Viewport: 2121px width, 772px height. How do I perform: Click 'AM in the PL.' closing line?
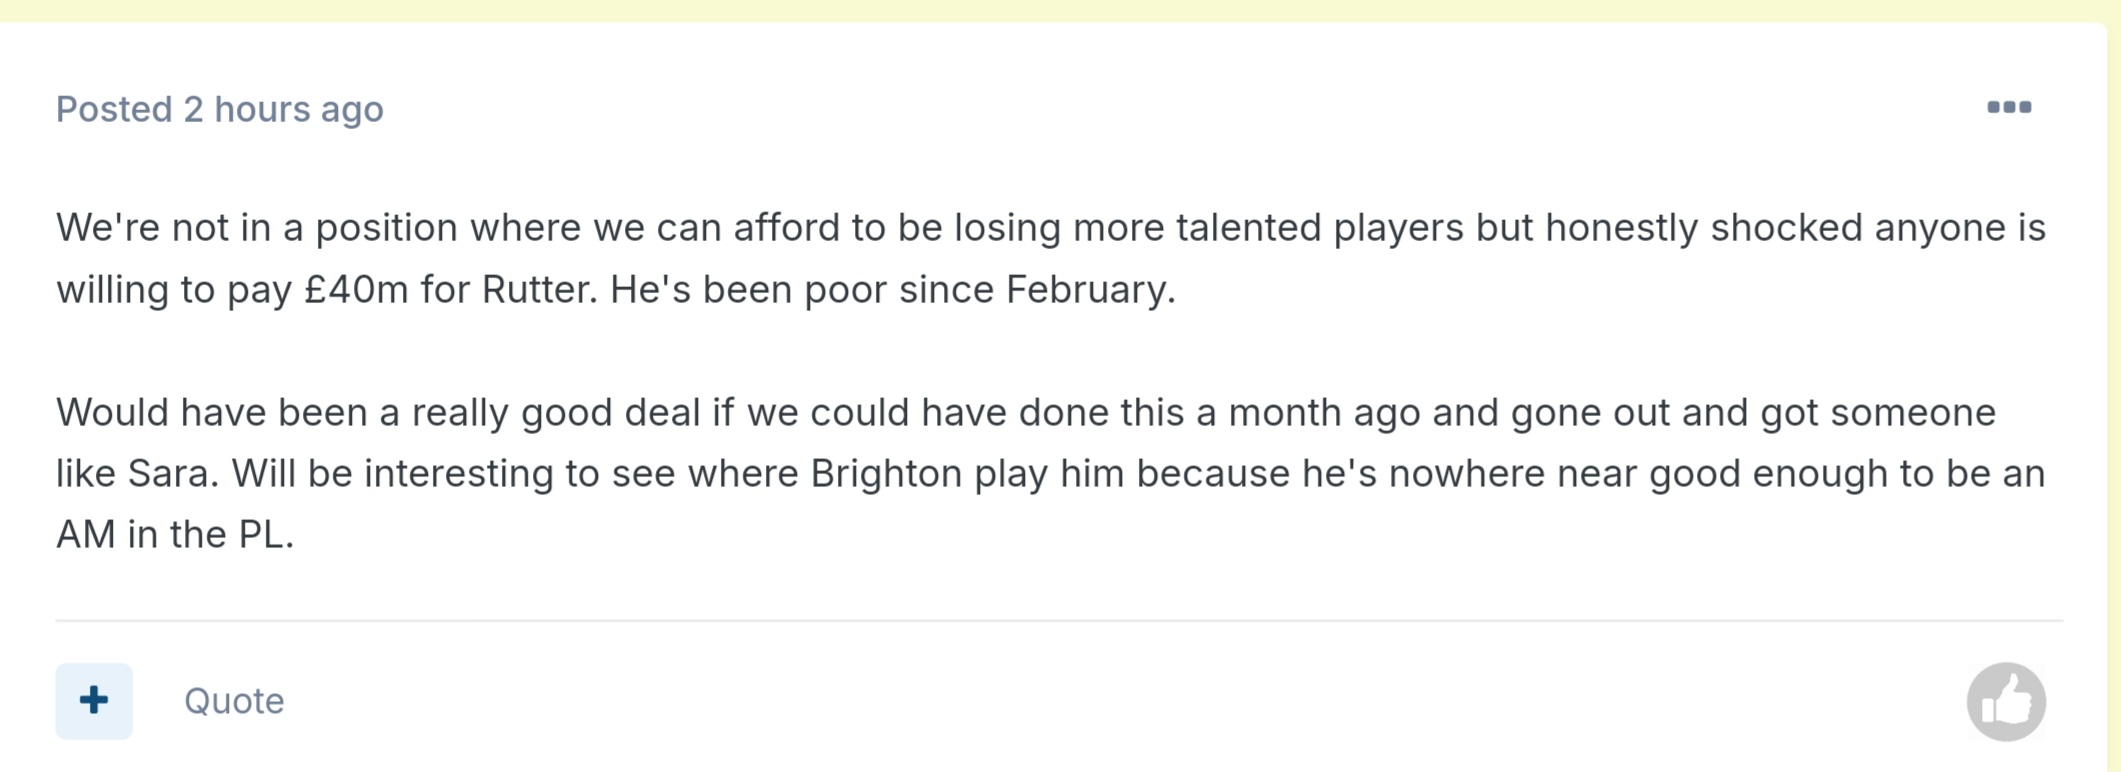(175, 535)
